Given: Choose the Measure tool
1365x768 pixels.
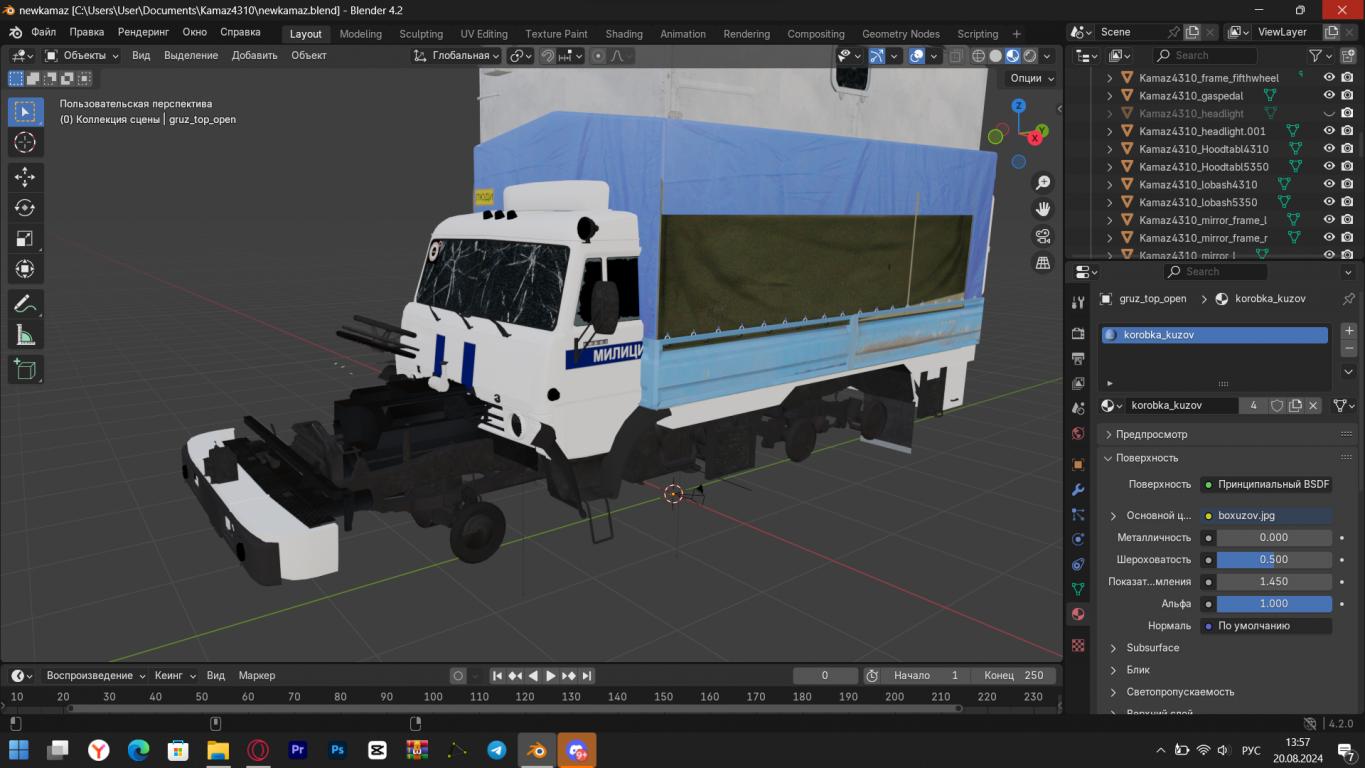Looking at the screenshot, I should tap(25, 335).
